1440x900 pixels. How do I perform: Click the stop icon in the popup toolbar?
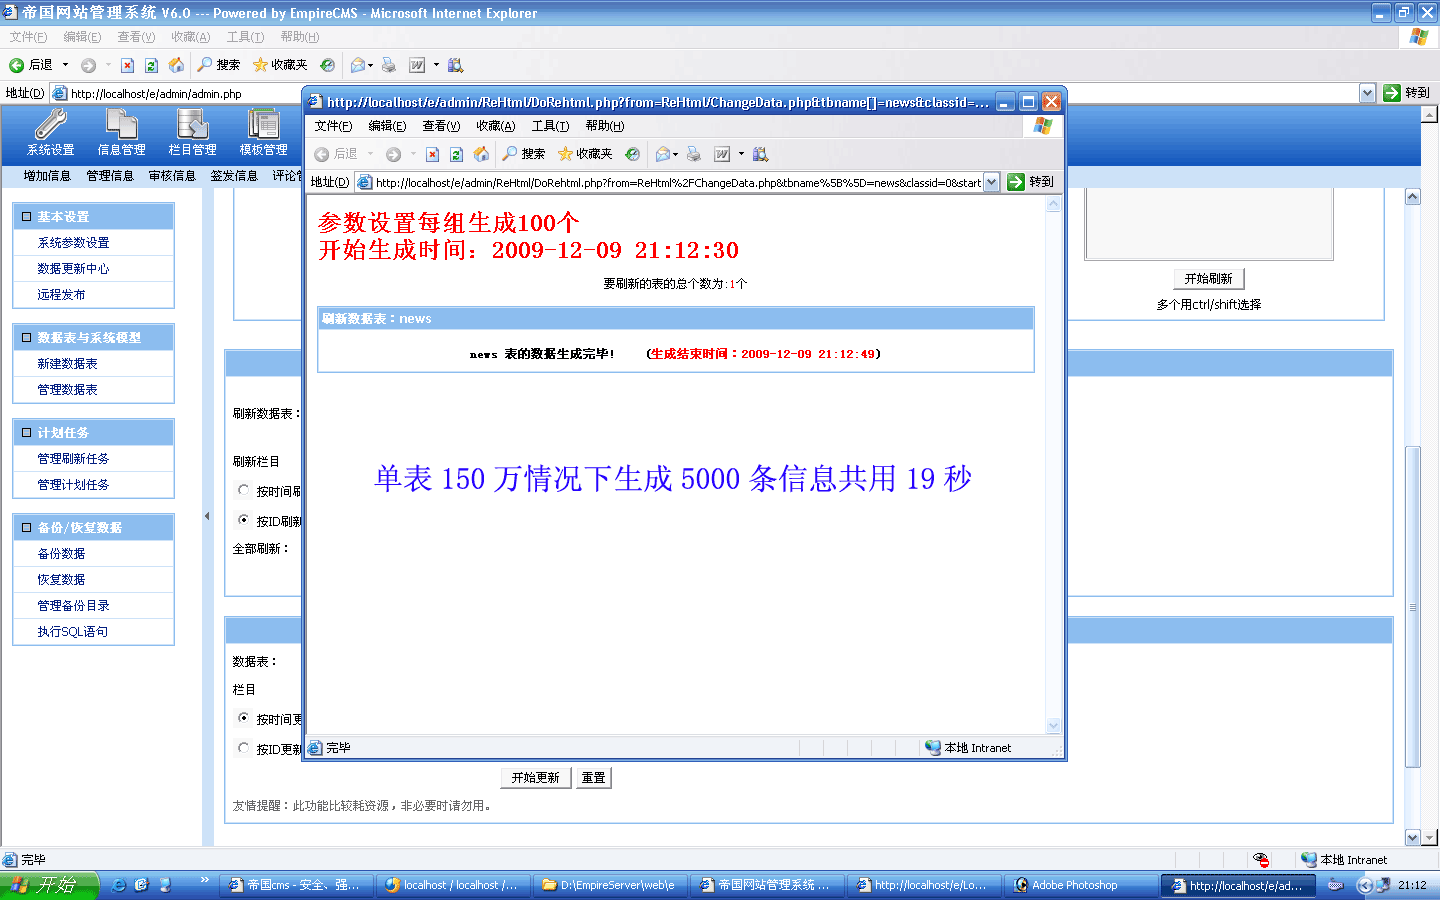pos(432,154)
